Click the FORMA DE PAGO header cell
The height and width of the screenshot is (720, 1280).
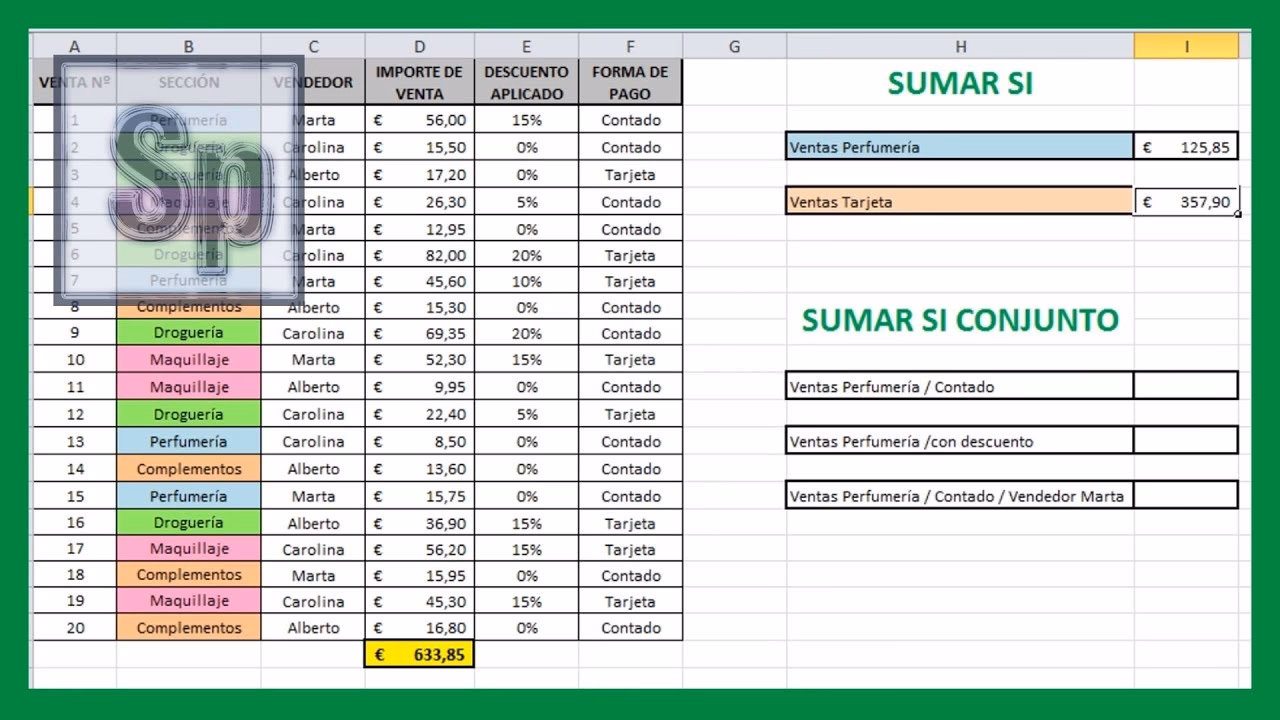tap(630, 83)
